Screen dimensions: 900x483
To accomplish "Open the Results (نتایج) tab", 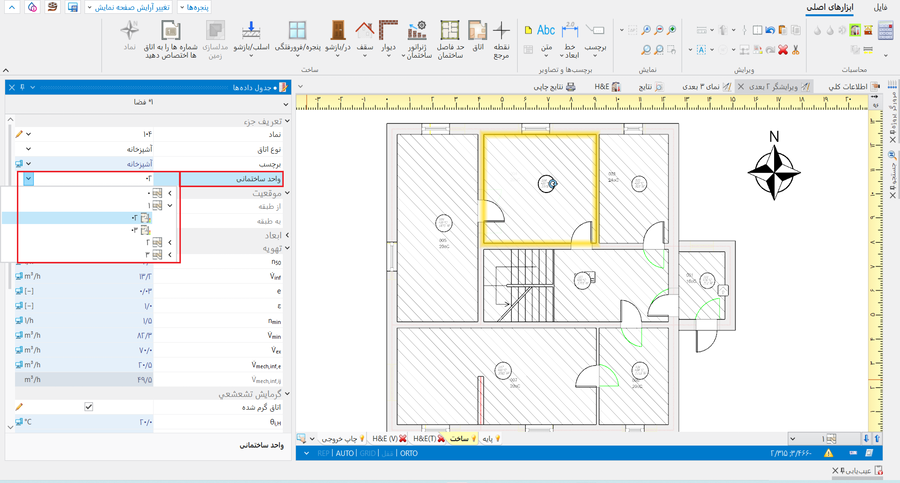I will (x=650, y=87).
